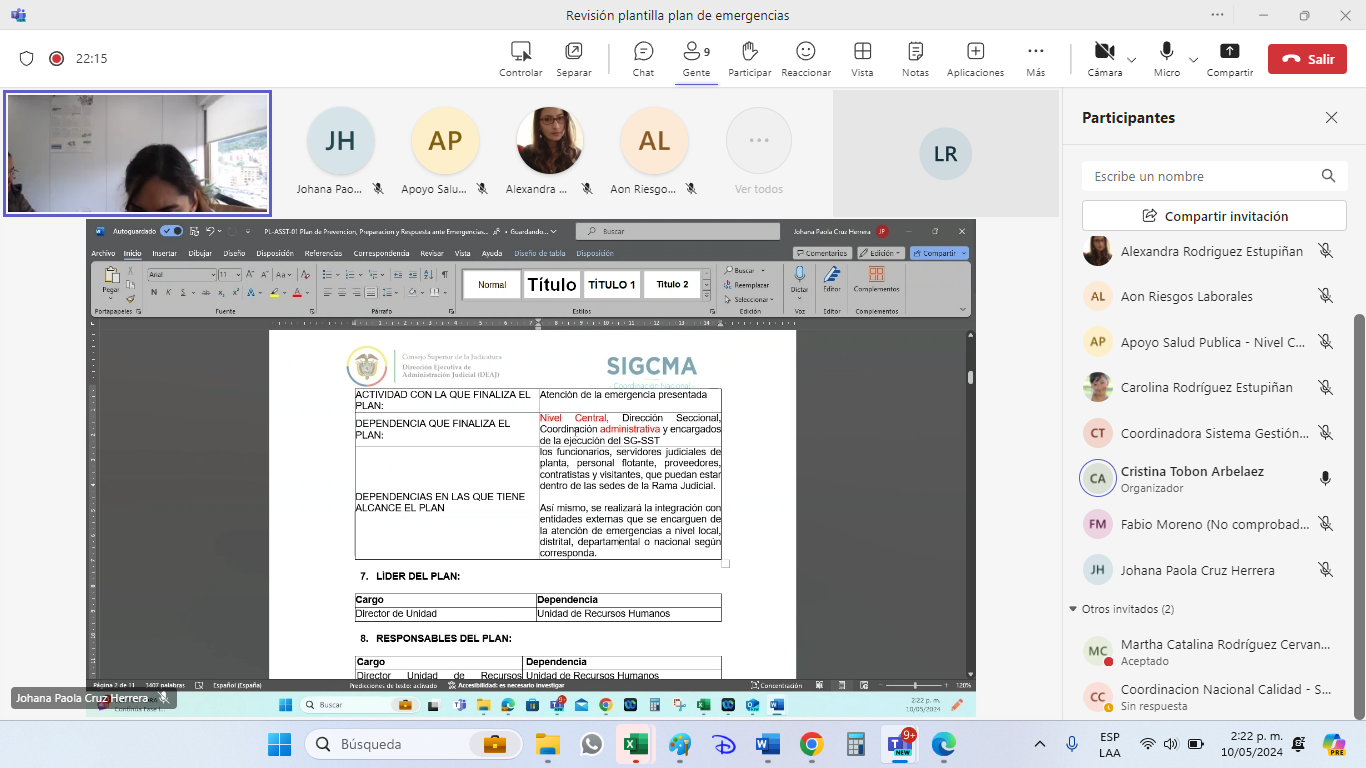
Task: Expand the Micro options arrow
Action: pos(1193,60)
